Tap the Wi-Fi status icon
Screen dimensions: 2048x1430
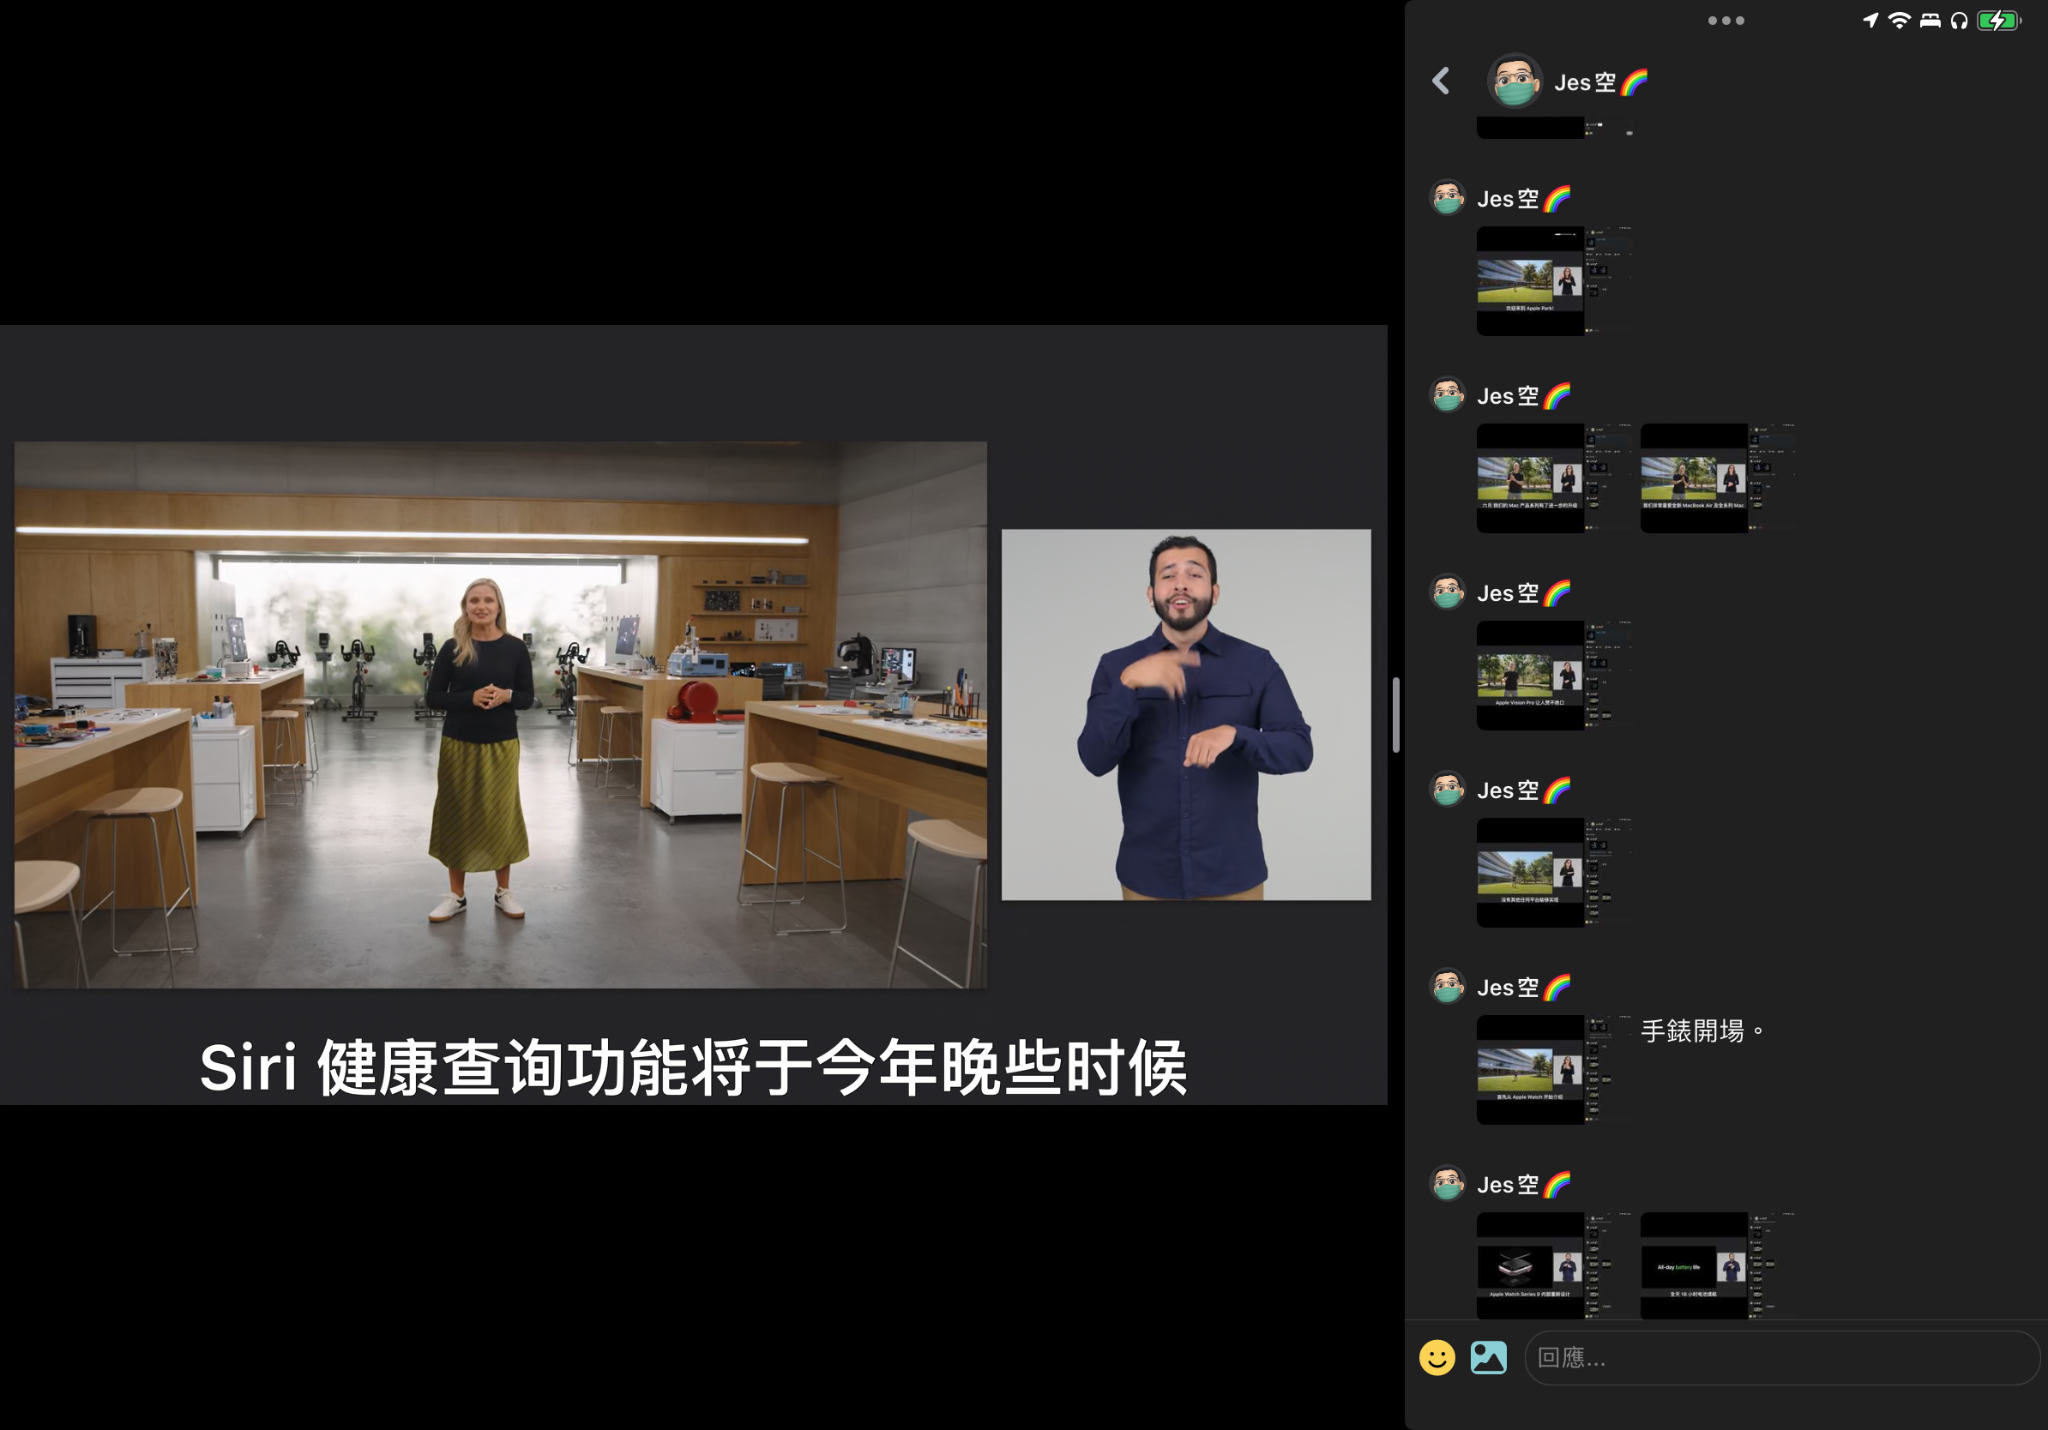[x=1899, y=20]
